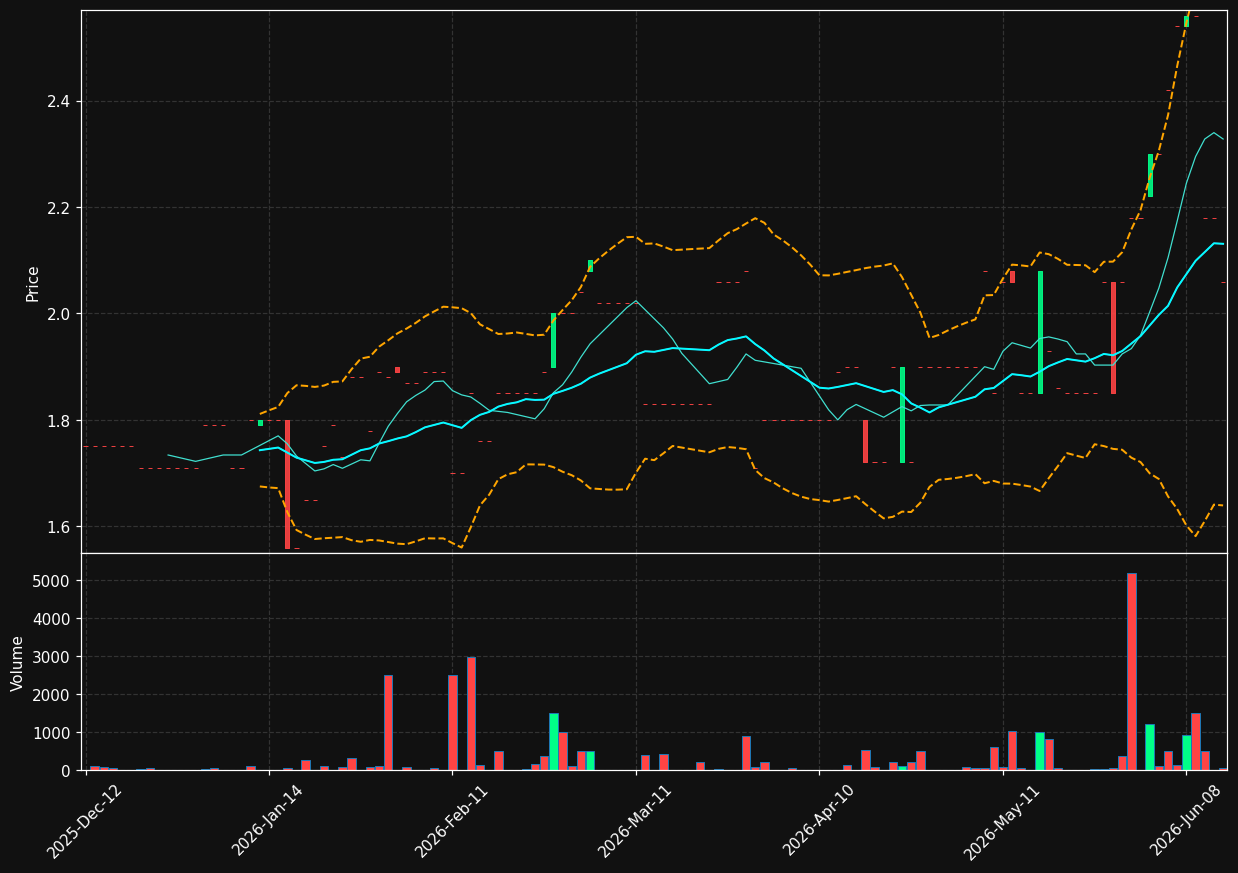Click the 2026-Mar-11 date label
1238x873 pixels.
[635, 821]
